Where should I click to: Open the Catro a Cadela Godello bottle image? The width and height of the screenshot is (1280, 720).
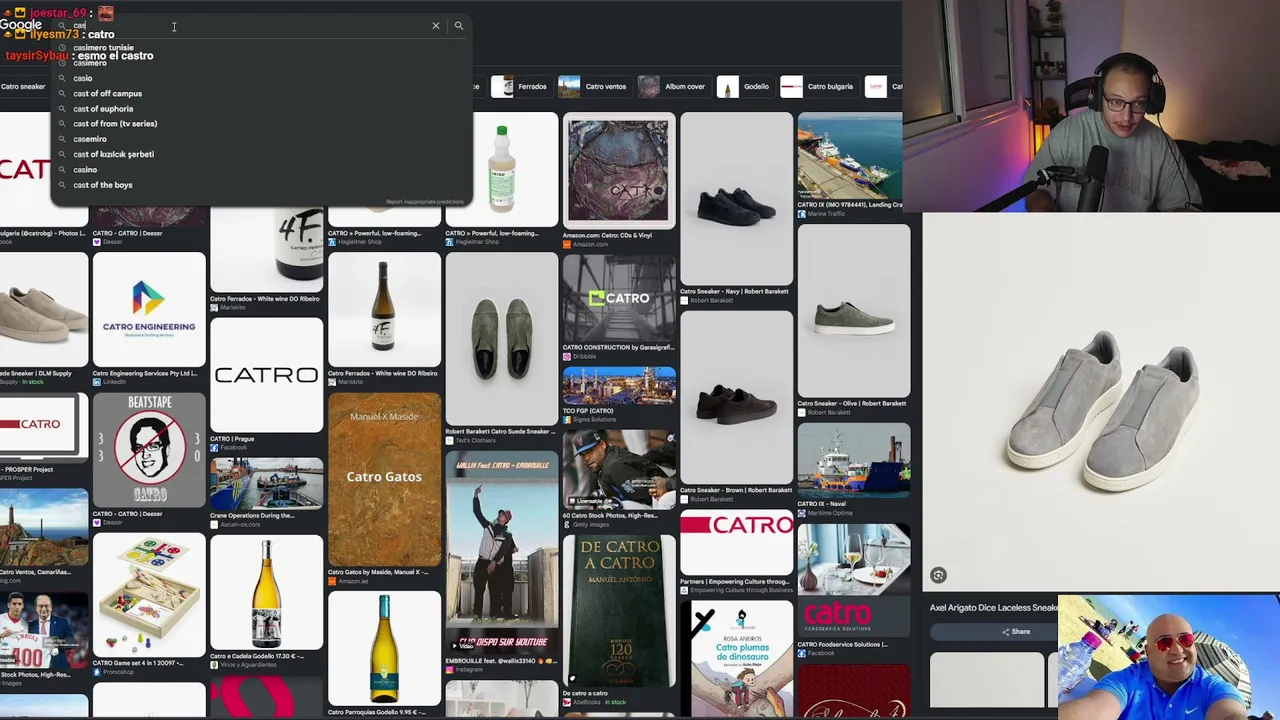click(x=267, y=593)
